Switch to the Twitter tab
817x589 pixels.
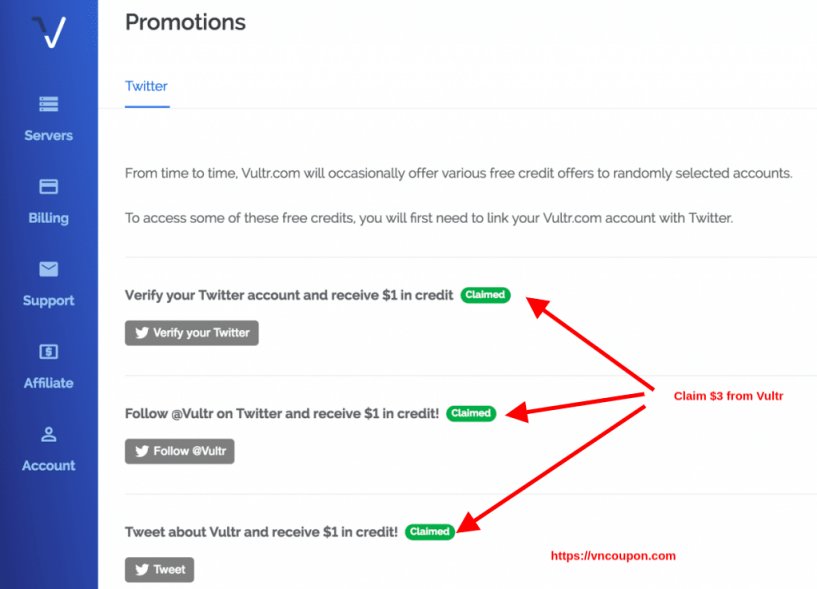click(146, 86)
